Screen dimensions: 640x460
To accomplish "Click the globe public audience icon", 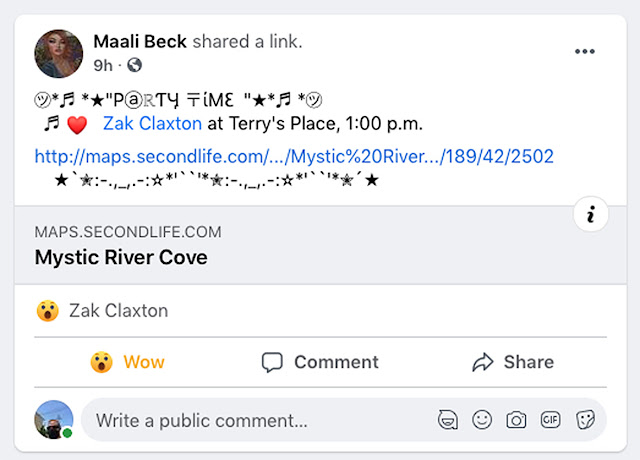I will [135, 65].
